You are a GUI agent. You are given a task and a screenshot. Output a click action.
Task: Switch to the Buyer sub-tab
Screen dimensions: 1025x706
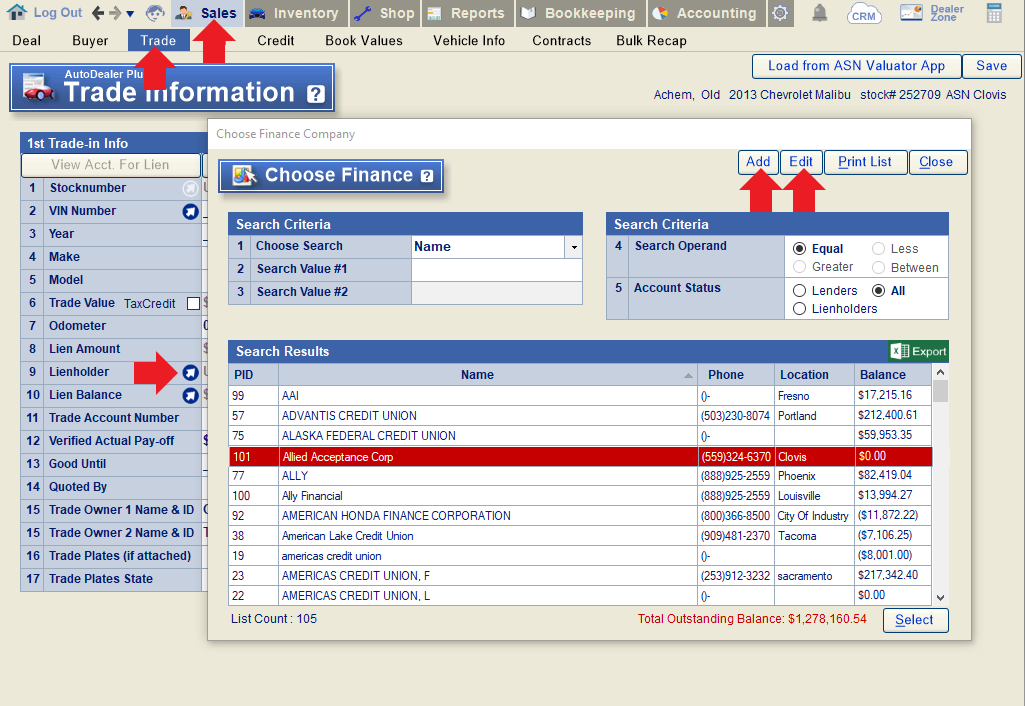pos(90,41)
